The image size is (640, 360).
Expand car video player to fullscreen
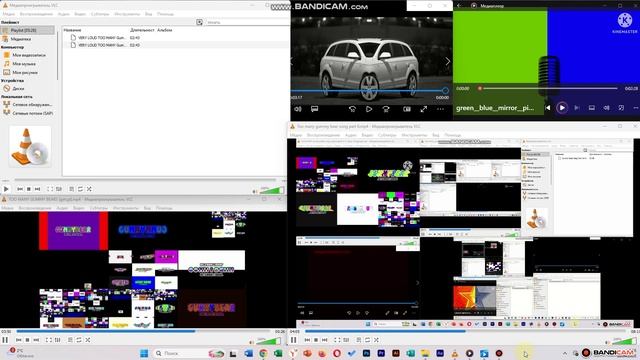pos(424,109)
